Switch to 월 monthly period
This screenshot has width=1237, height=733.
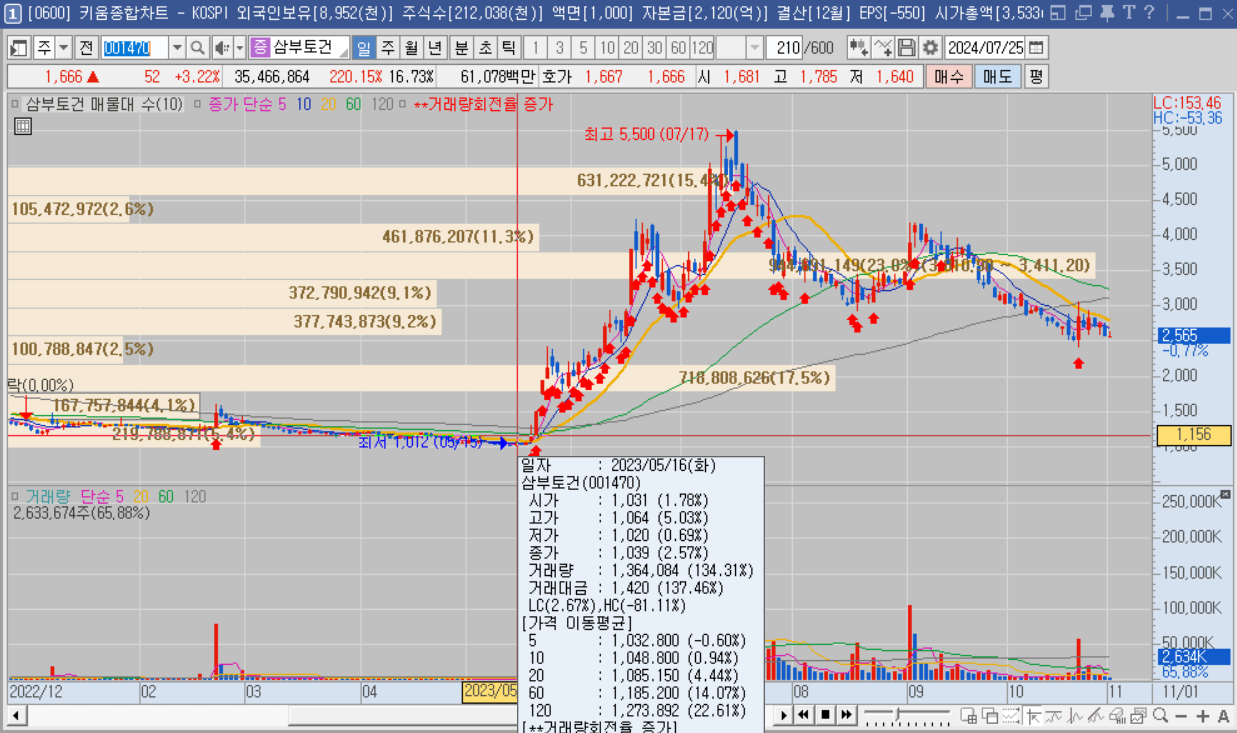point(411,48)
